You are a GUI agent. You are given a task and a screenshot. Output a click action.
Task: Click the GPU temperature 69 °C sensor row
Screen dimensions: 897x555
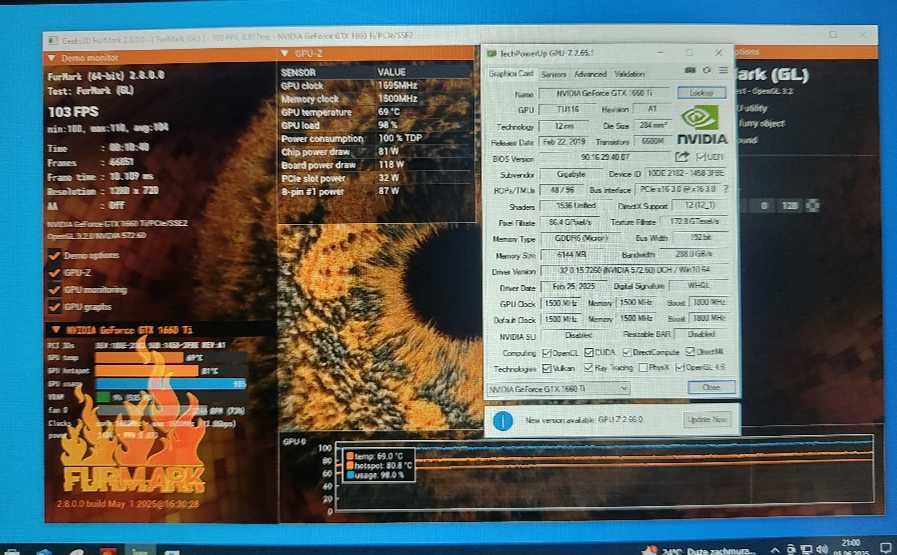pos(376,112)
